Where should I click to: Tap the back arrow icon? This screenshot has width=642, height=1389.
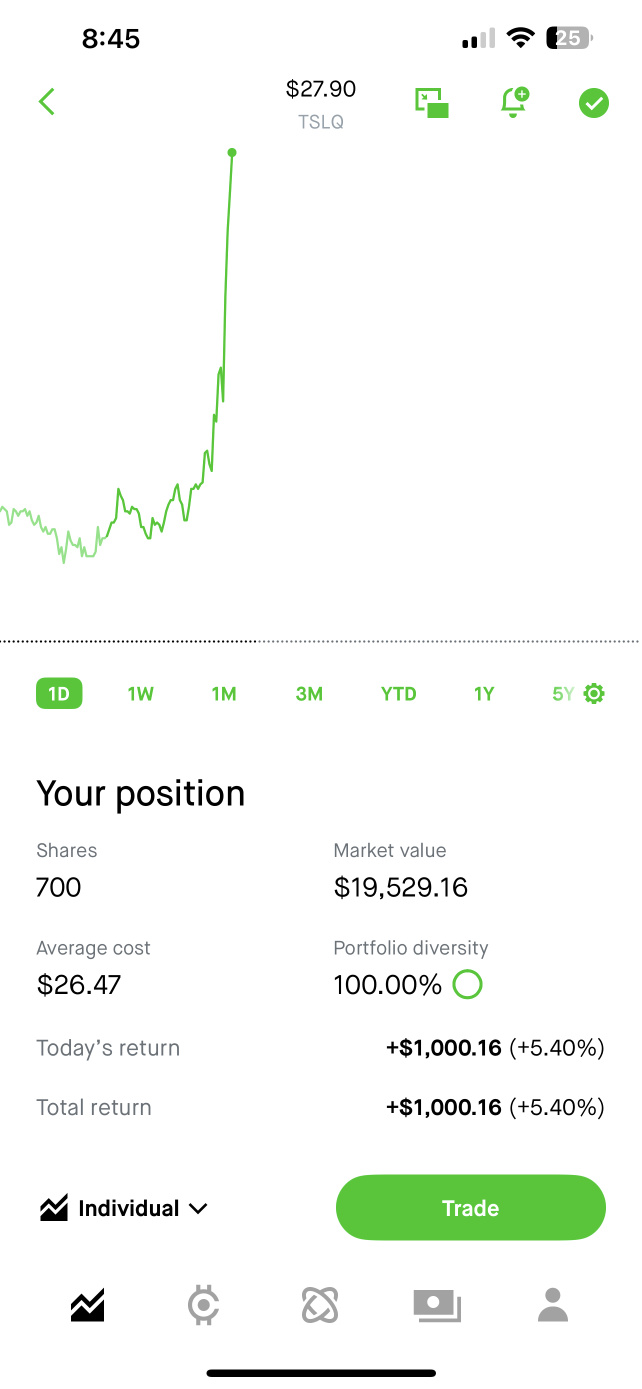tap(46, 101)
